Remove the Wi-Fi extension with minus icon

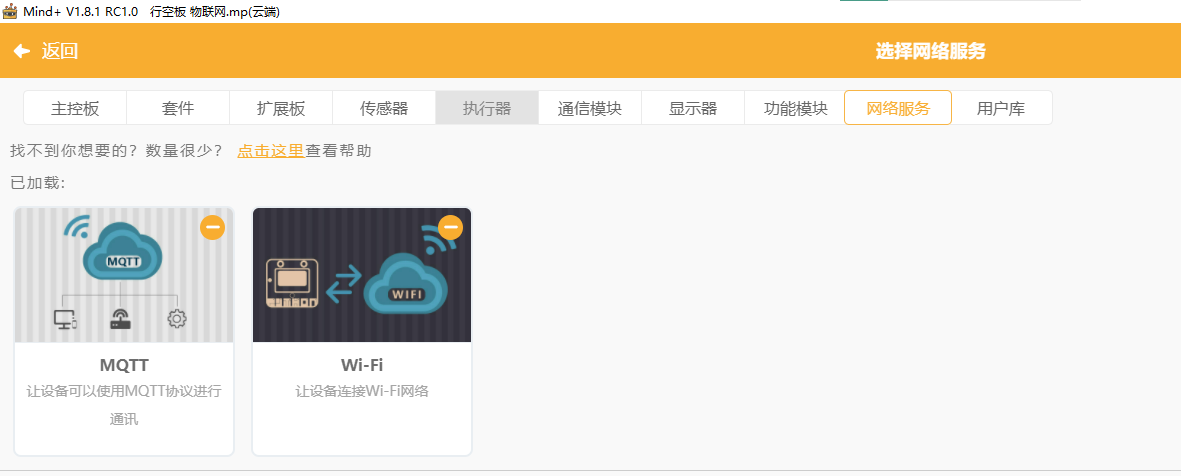(450, 227)
